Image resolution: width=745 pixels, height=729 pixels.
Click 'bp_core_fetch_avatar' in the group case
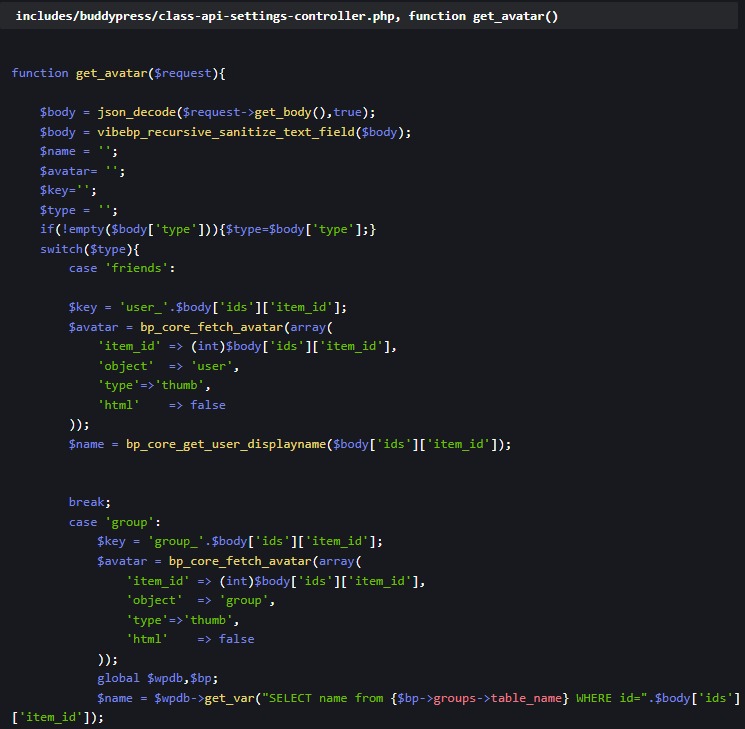click(240, 561)
